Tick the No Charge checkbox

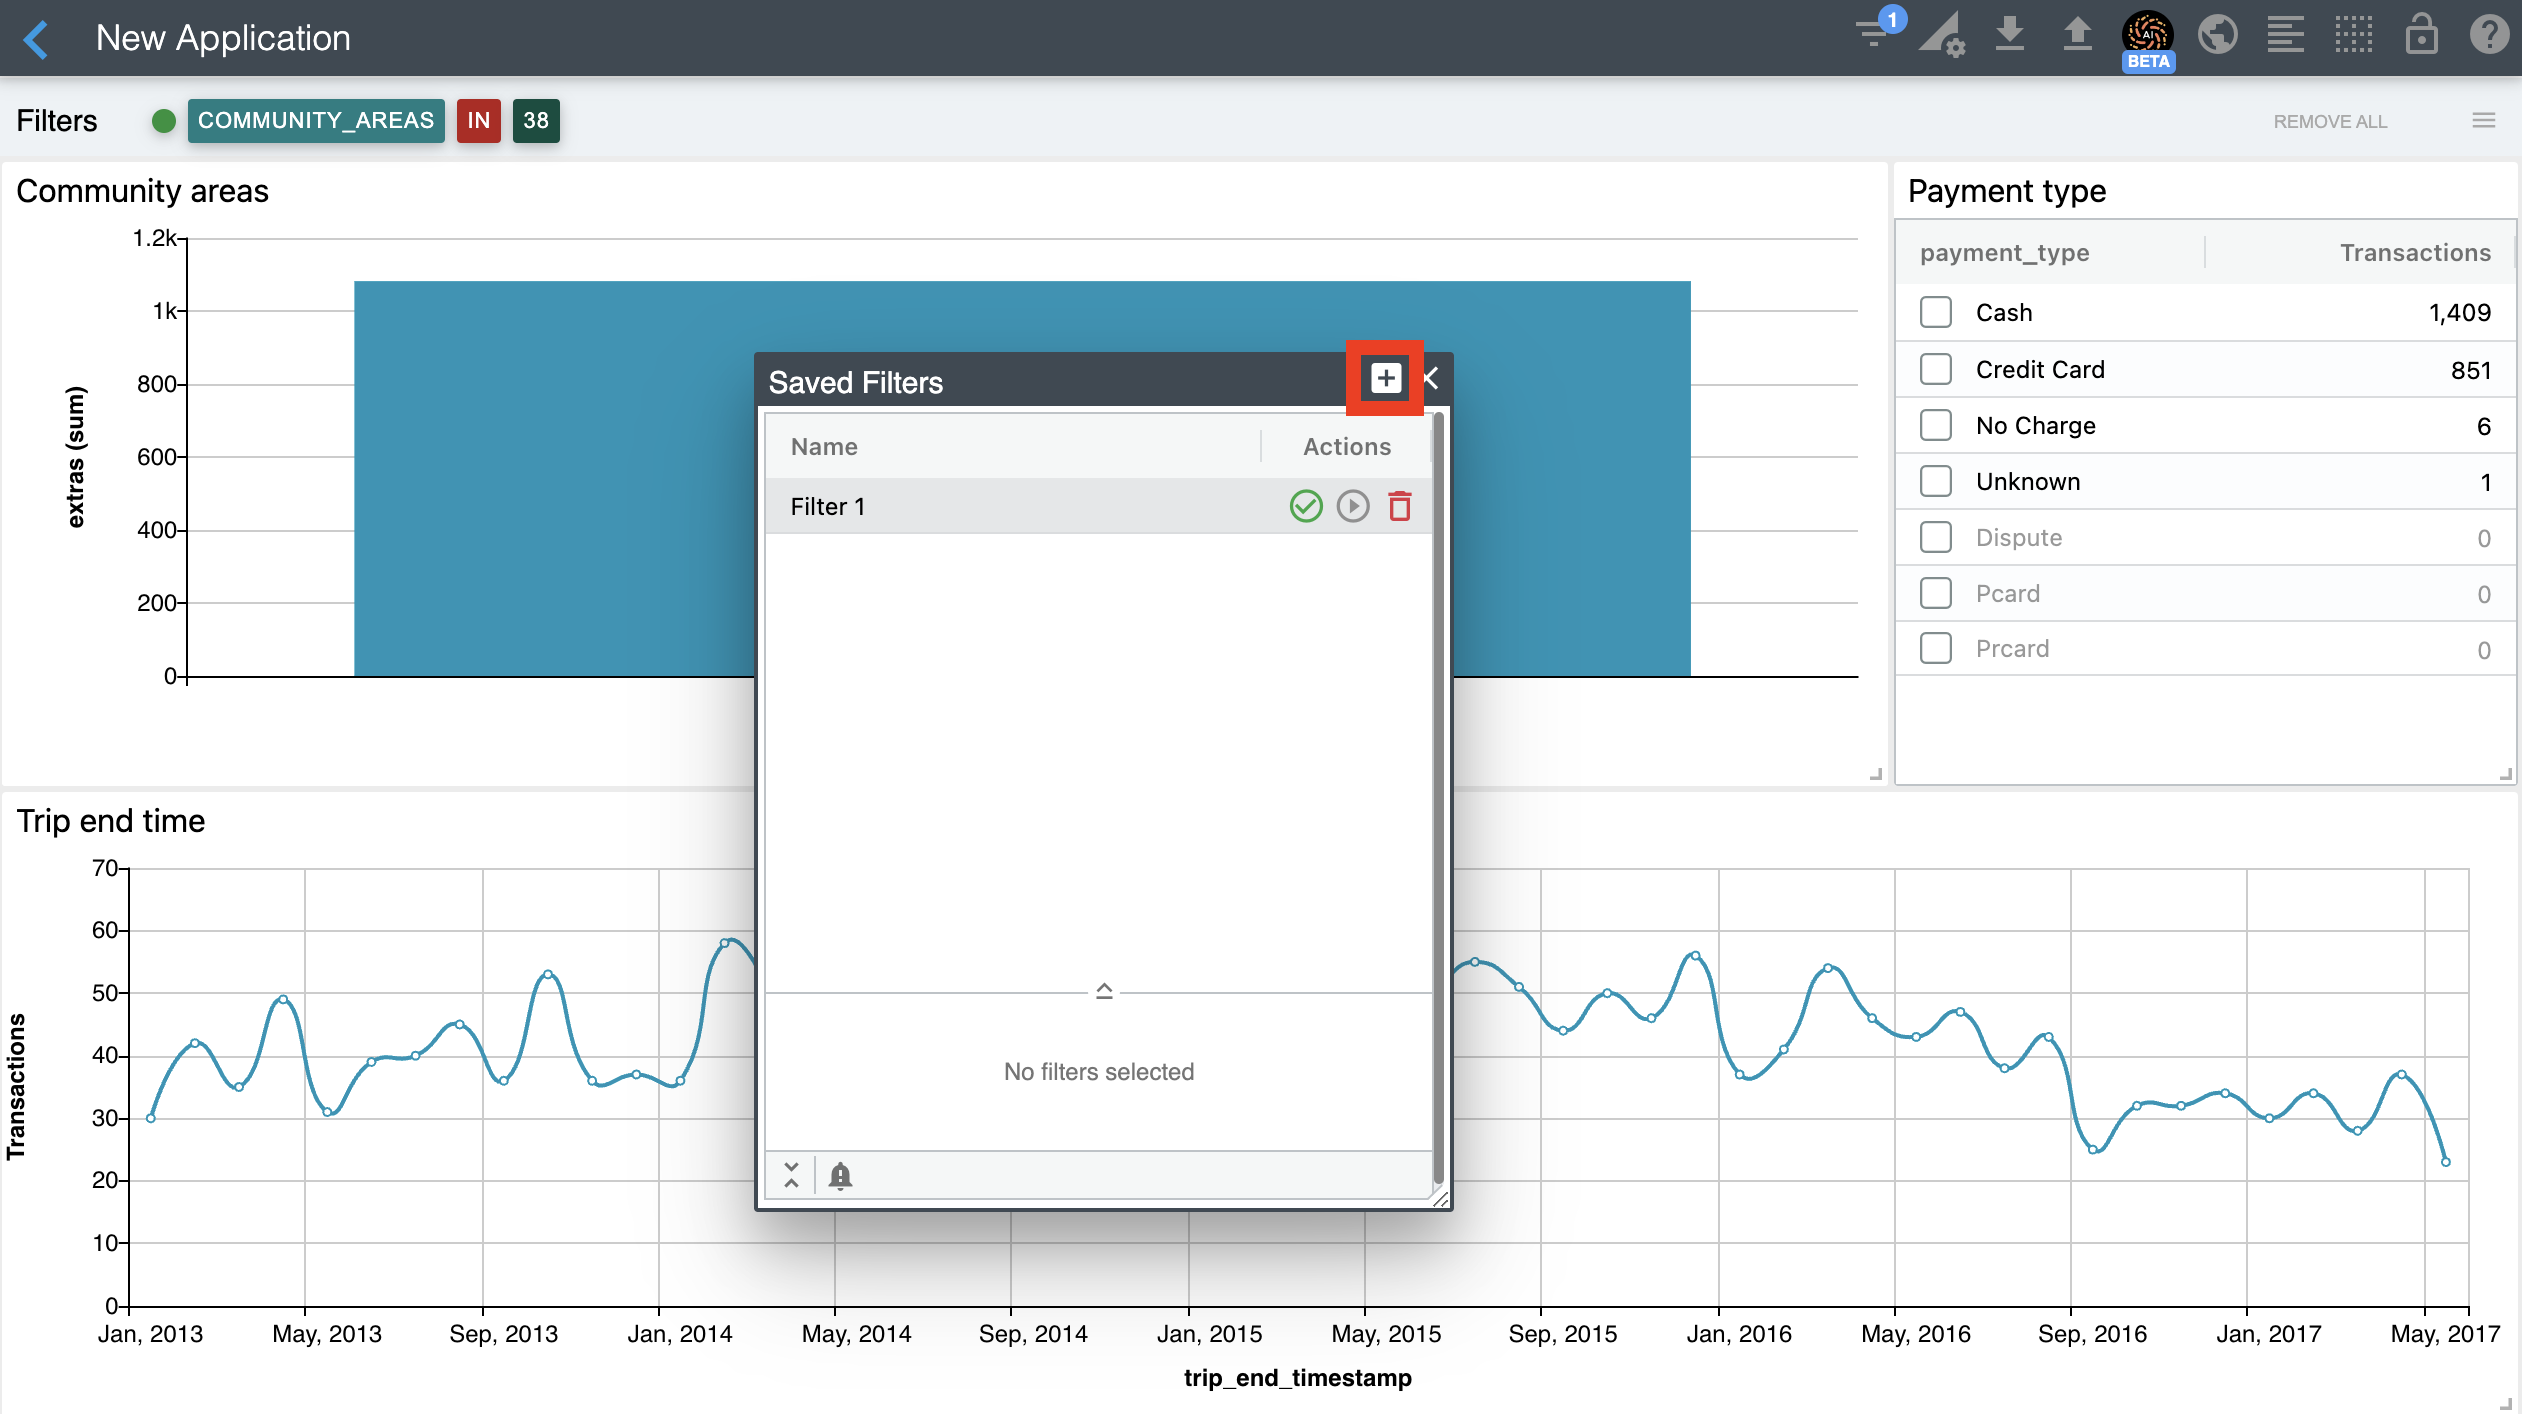[x=1935, y=425]
